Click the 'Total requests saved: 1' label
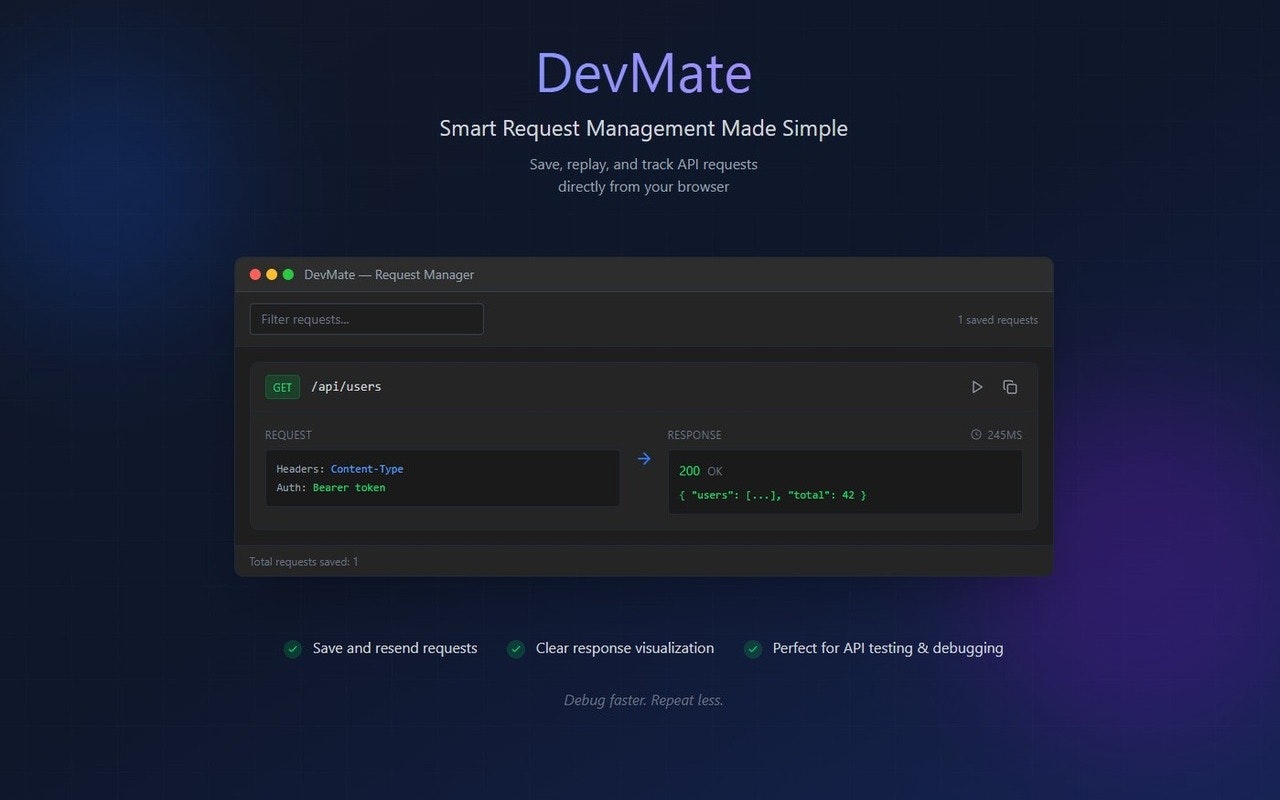 coord(303,561)
